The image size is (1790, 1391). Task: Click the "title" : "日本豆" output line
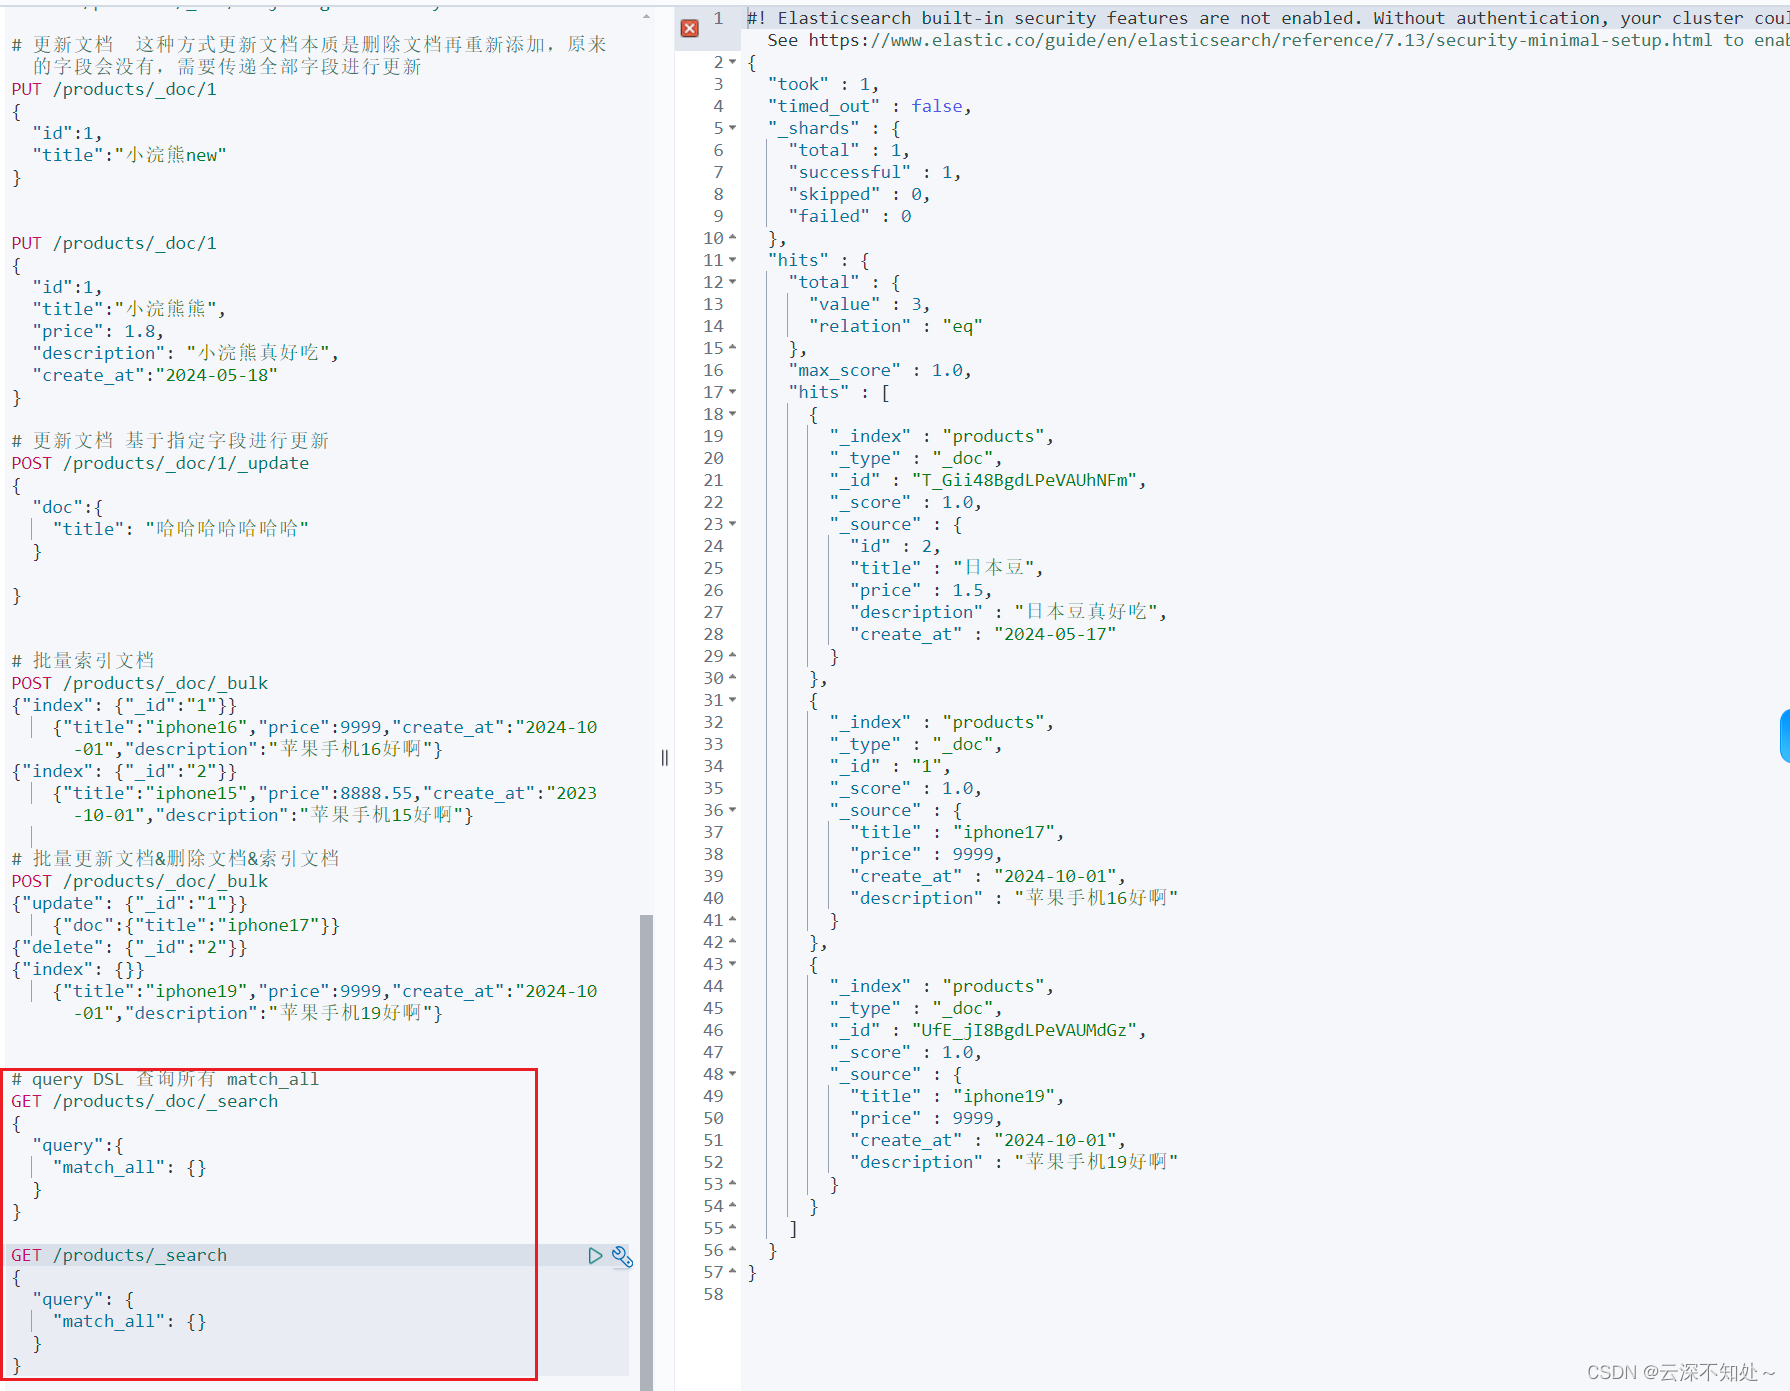click(x=947, y=568)
